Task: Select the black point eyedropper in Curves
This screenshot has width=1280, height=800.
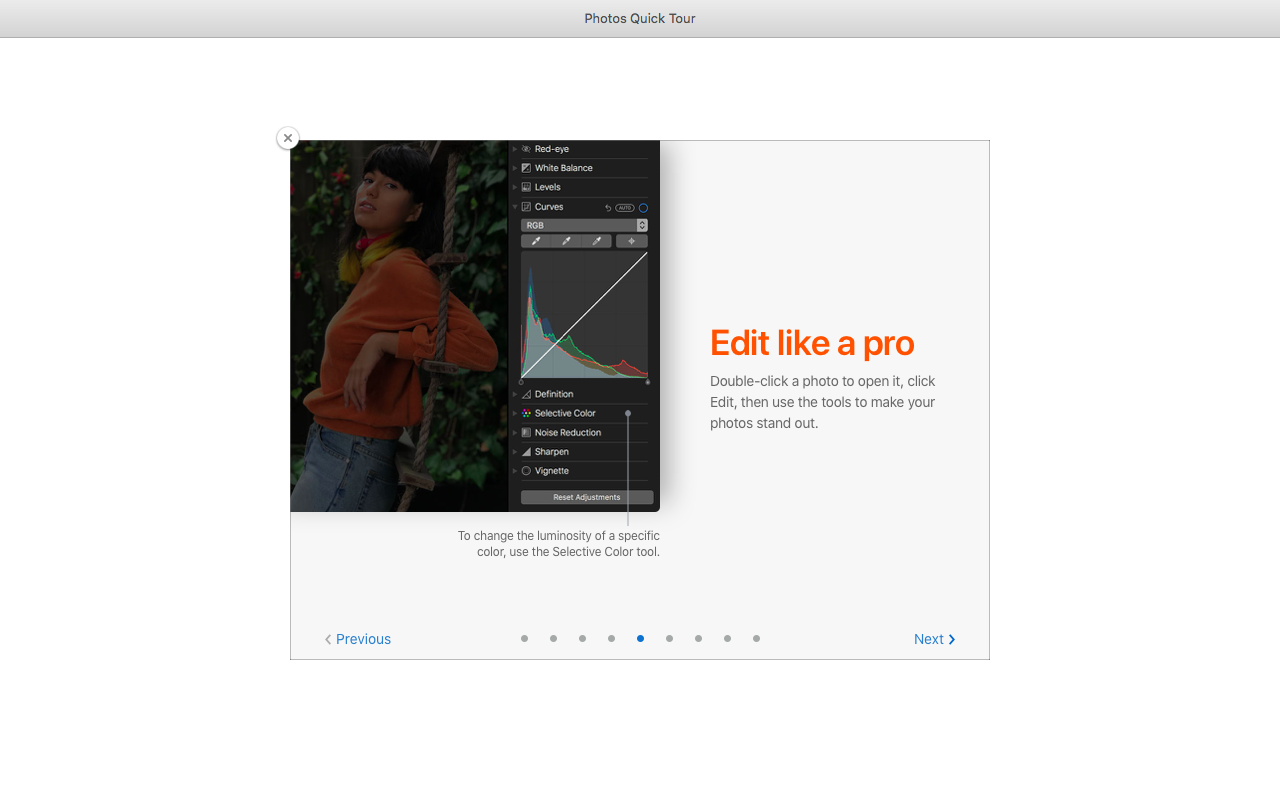Action: 536,241
